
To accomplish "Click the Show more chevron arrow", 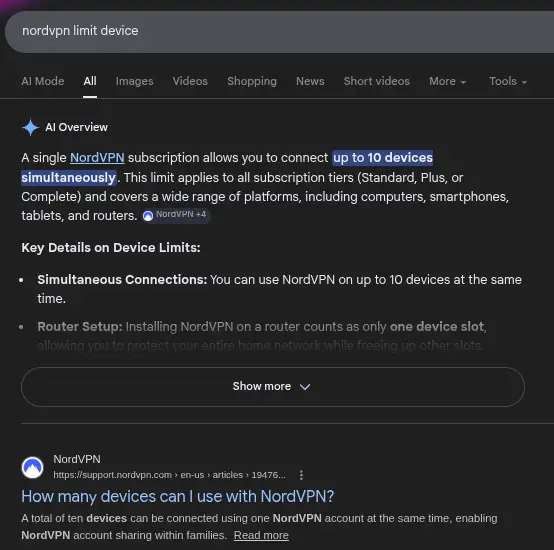I will coord(305,387).
